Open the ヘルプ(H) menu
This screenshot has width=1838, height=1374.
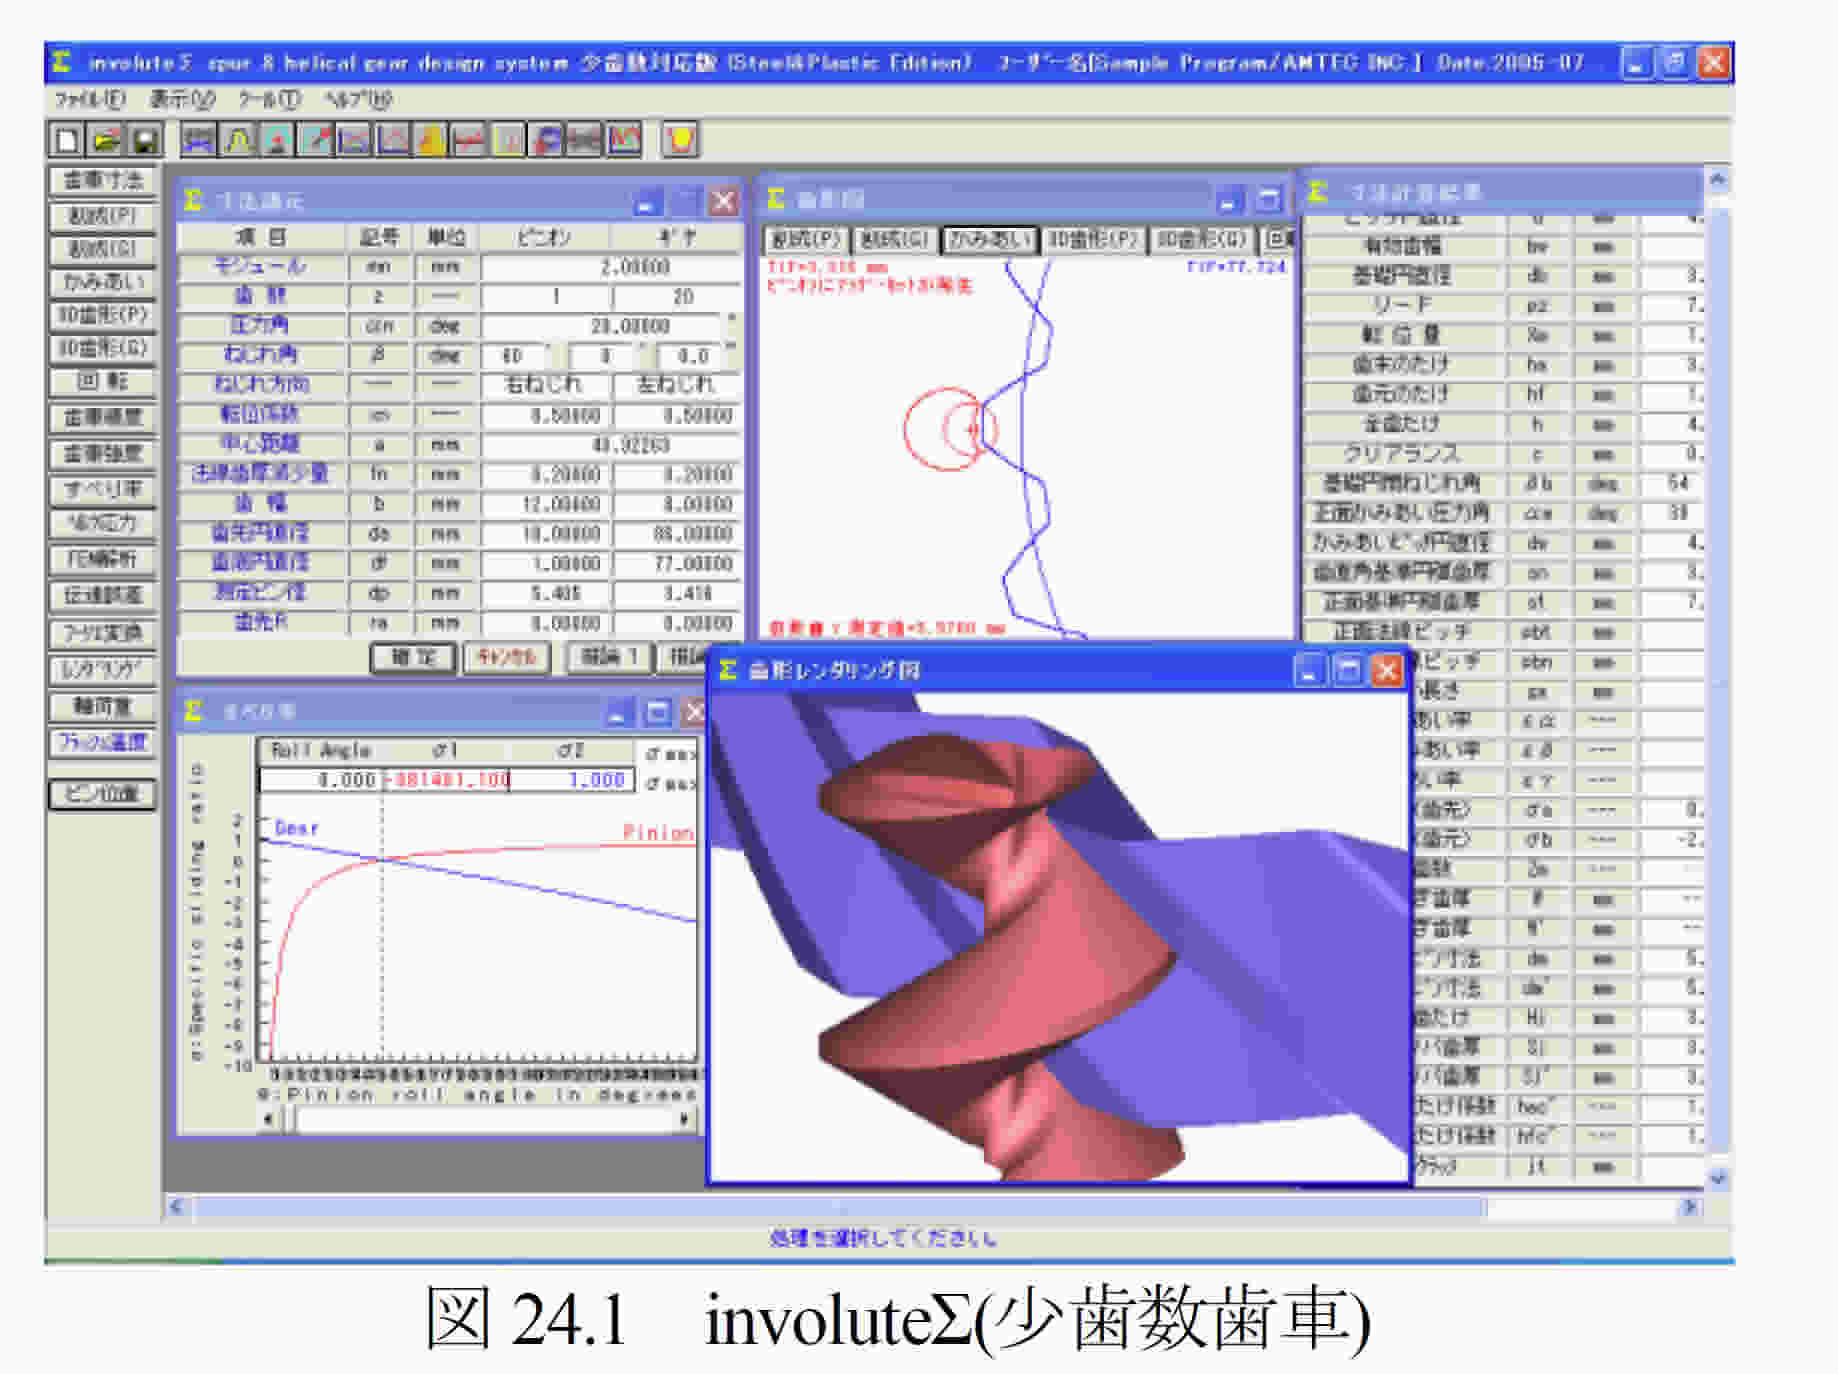point(358,99)
